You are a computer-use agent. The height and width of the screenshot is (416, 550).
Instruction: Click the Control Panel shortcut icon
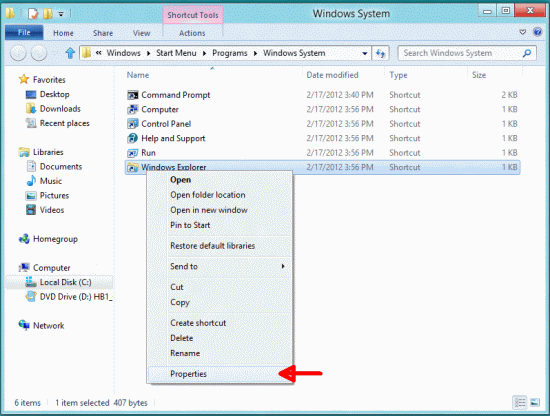(133, 124)
